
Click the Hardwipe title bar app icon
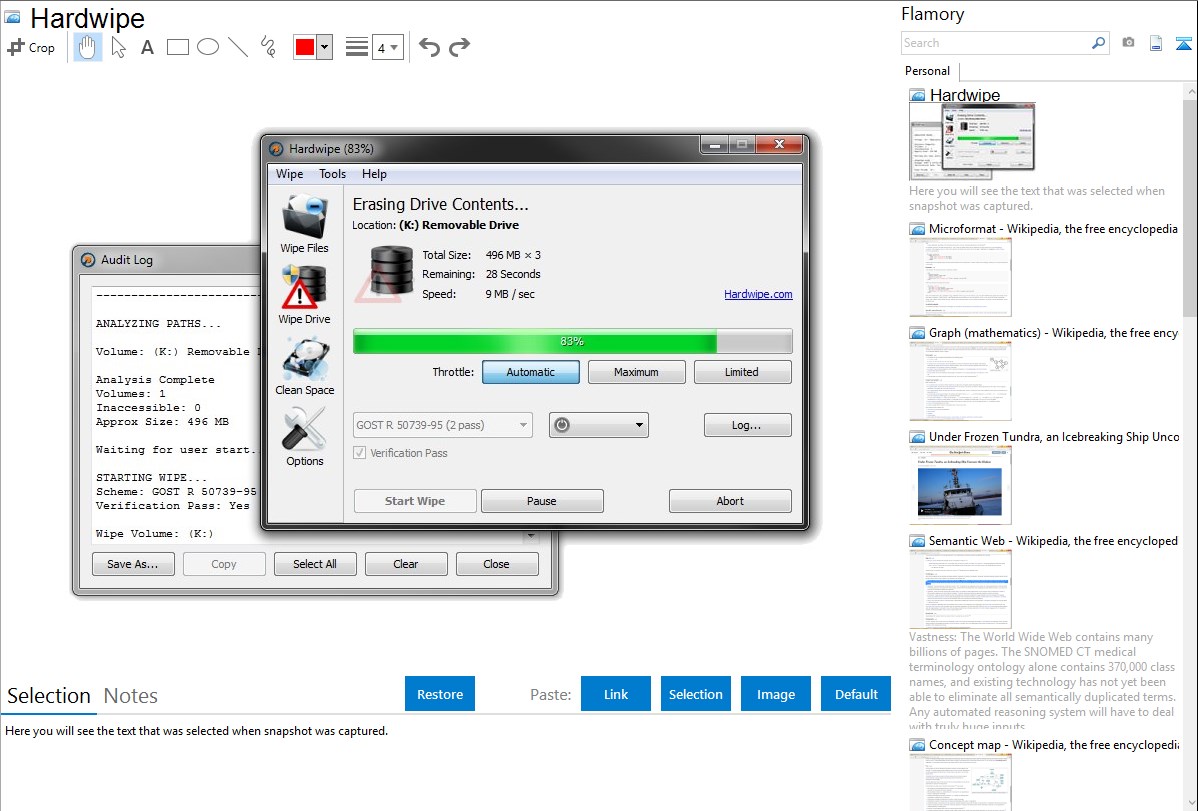[x=276, y=148]
